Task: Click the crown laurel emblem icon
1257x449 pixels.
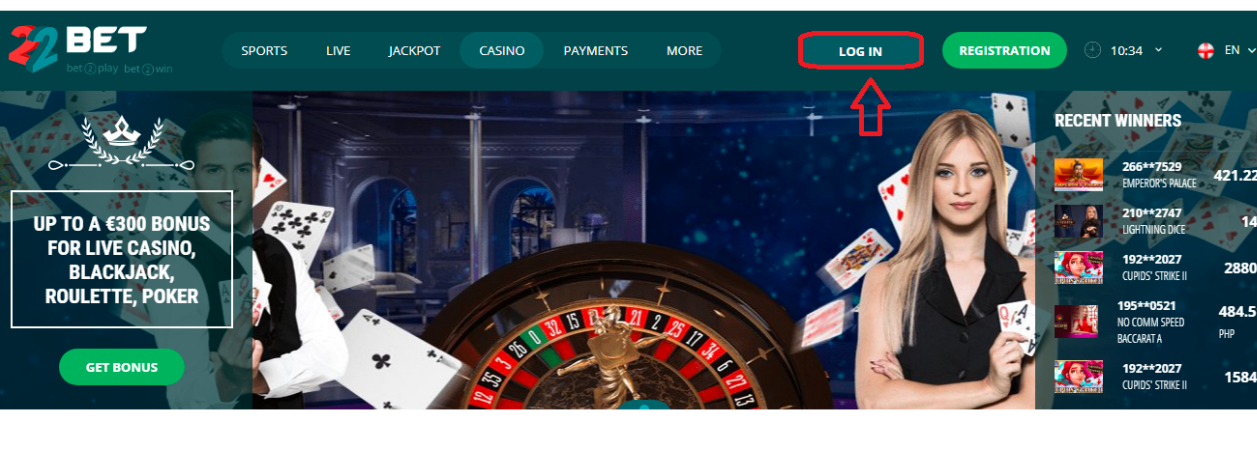Action: [122, 141]
